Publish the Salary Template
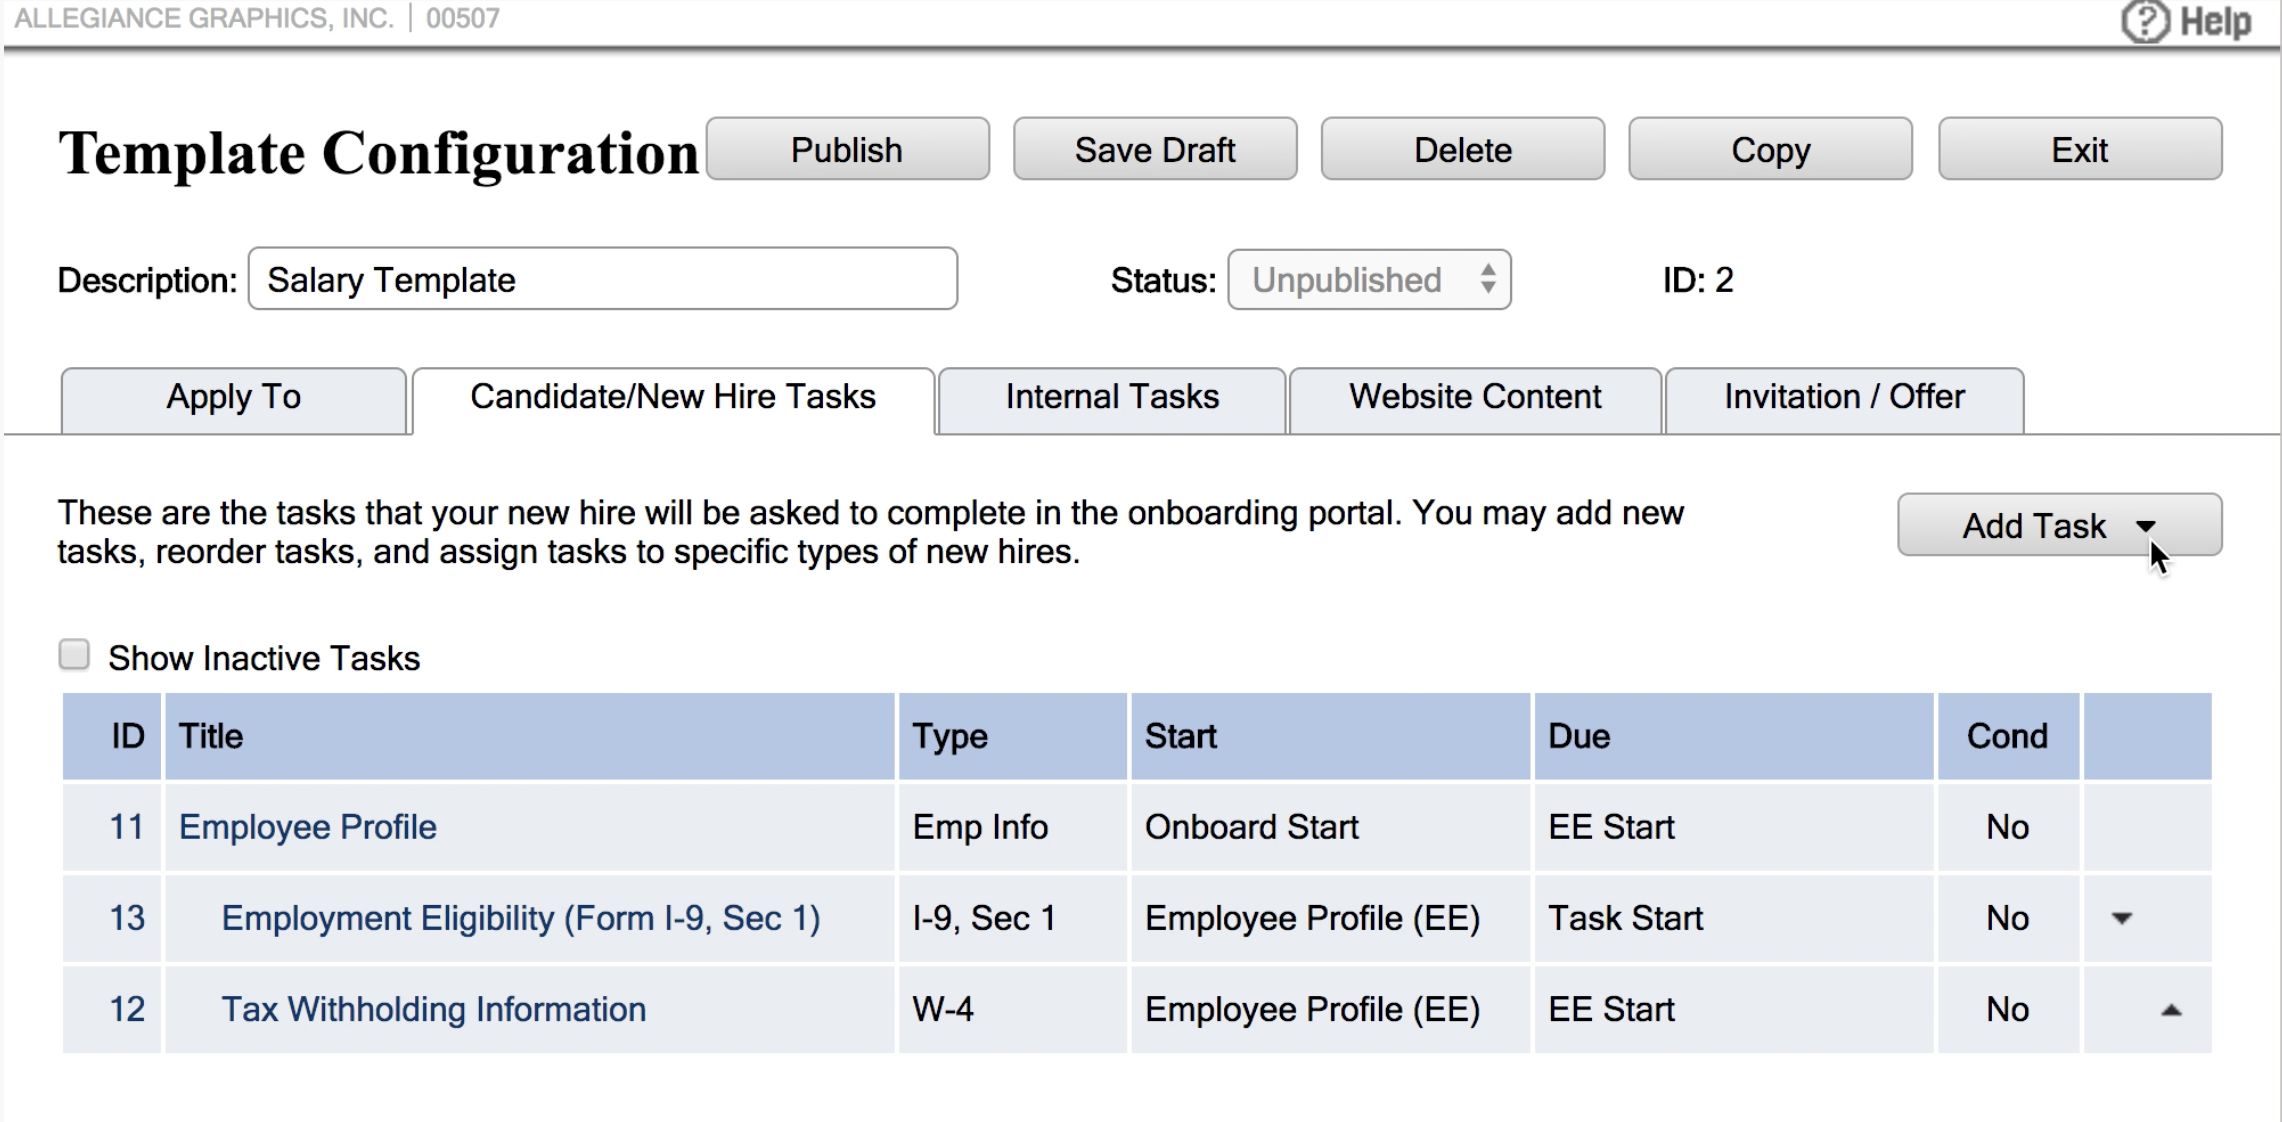 click(x=846, y=149)
